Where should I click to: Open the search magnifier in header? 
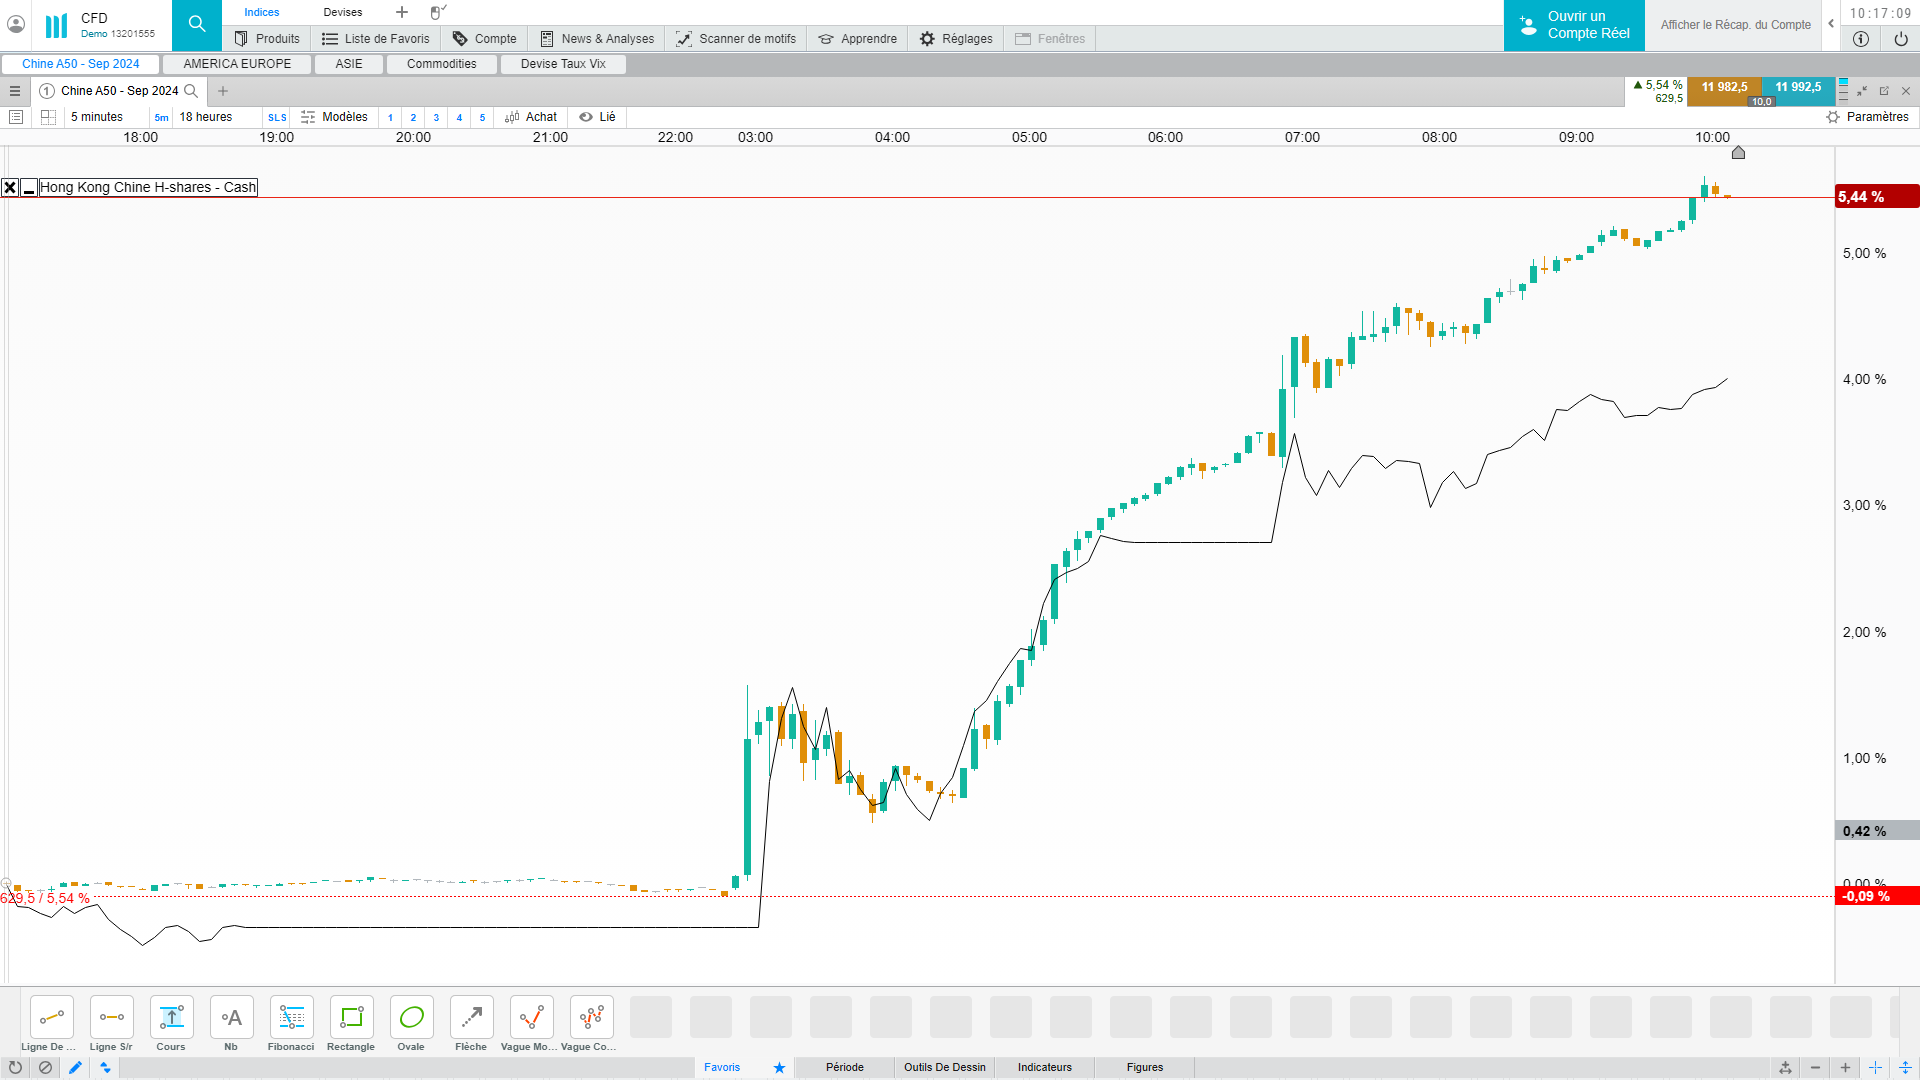tap(197, 24)
